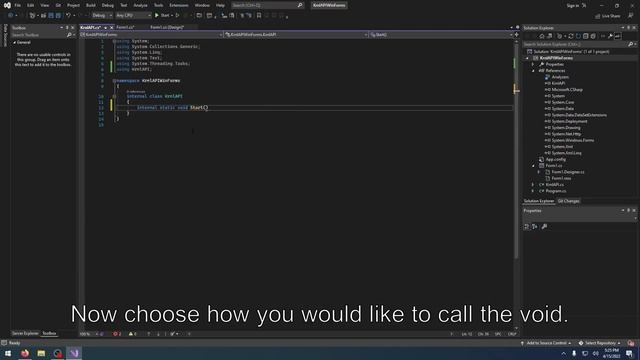Click the error count icon in status strip

point(116,334)
